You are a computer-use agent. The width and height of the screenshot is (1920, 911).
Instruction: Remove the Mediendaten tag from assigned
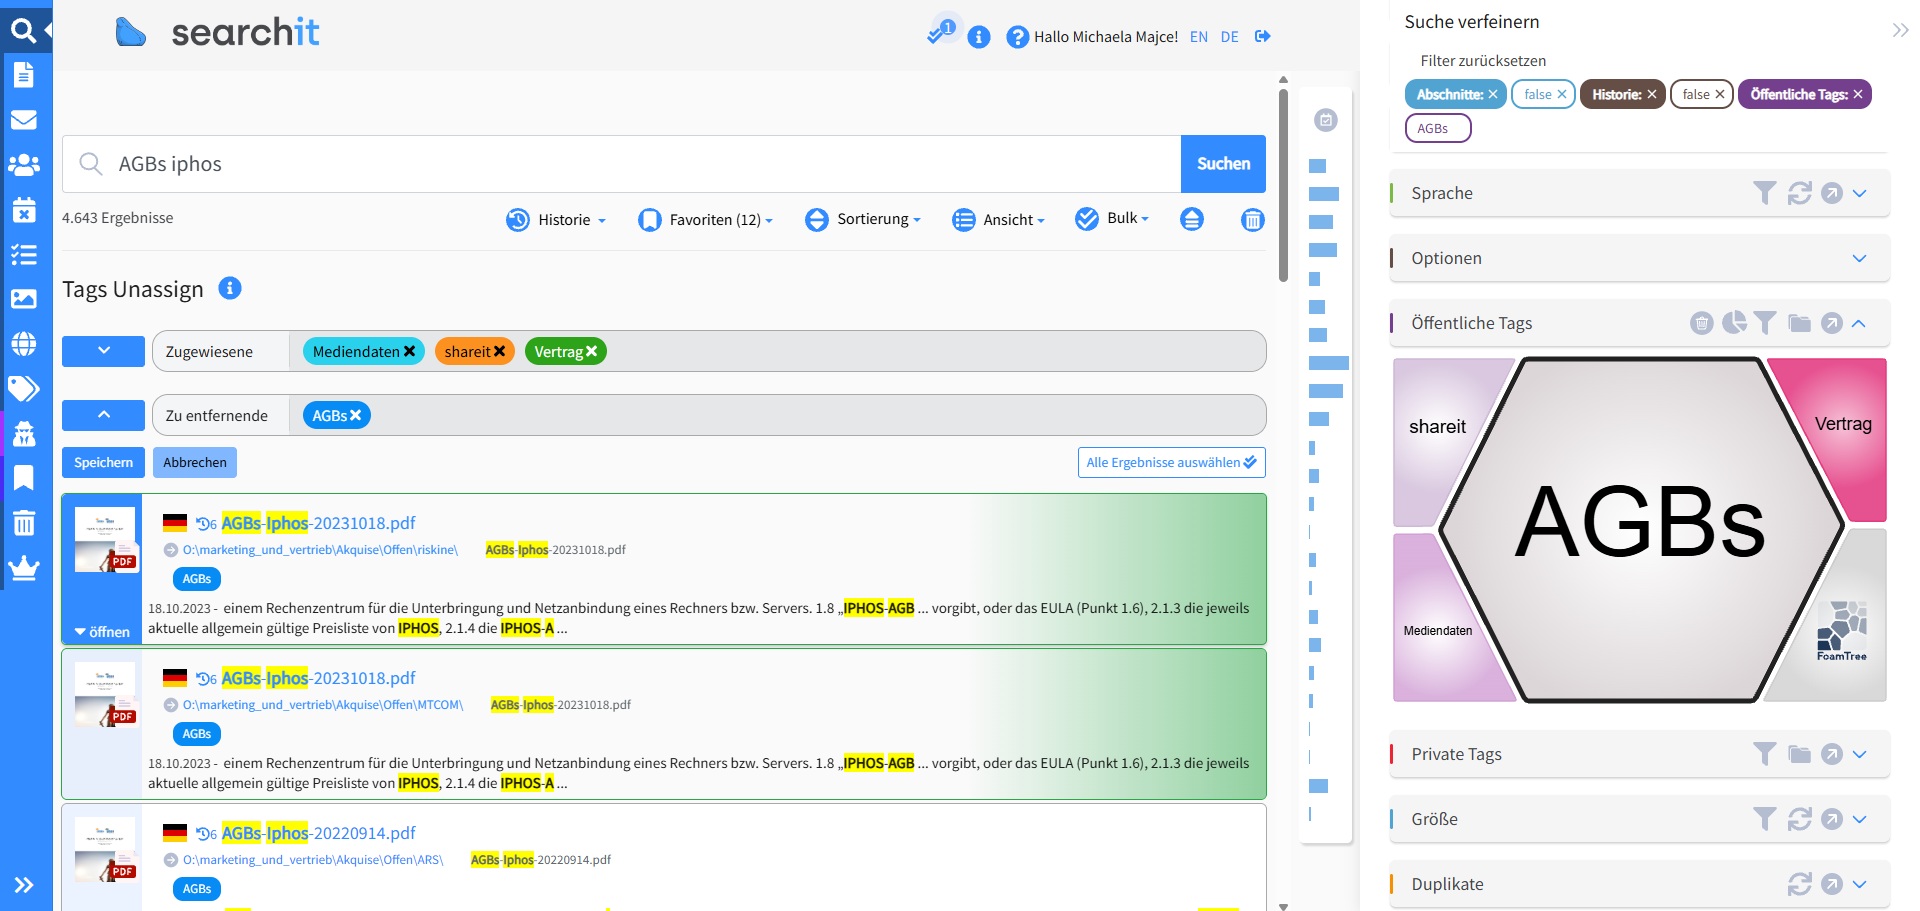point(409,352)
